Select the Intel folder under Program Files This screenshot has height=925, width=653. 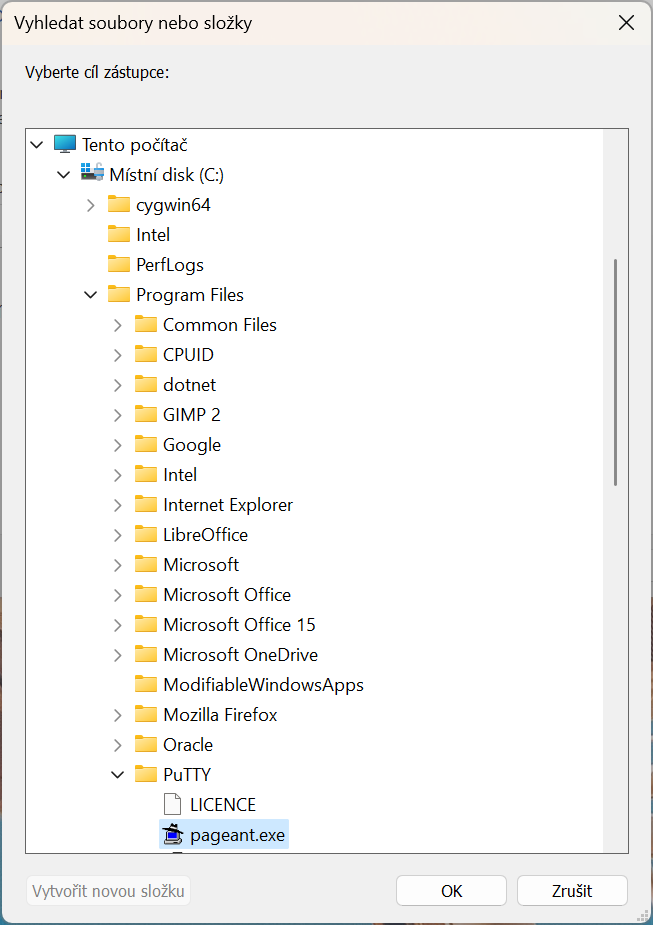click(x=180, y=474)
